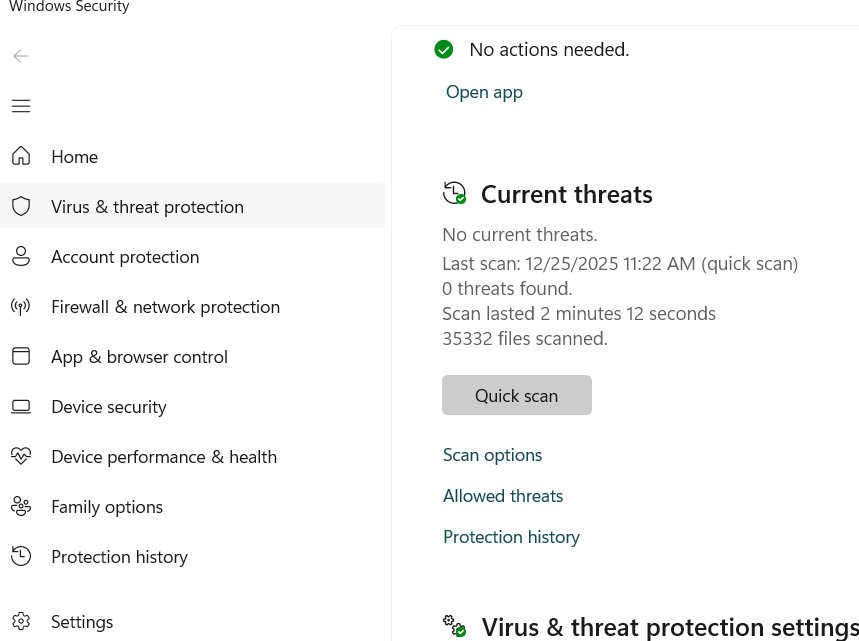Click the Virus & threat protection settings icon
This screenshot has width=859, height=641.
[x=455, y=625]
